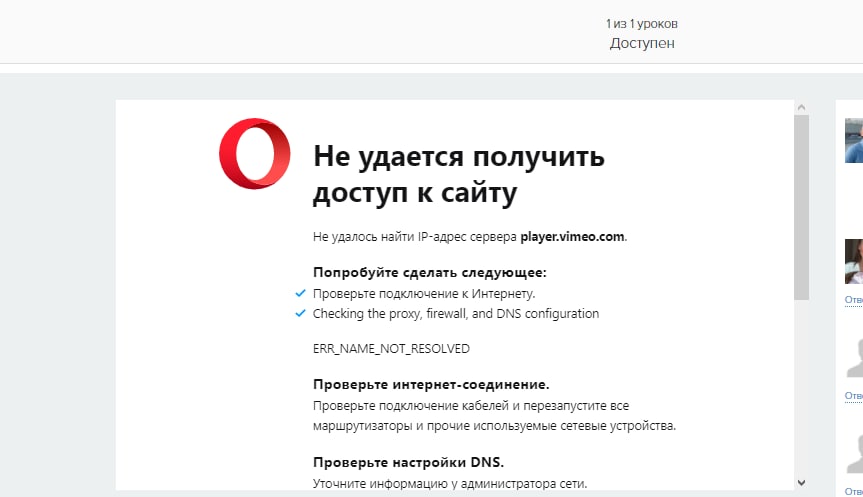The image size is (863, 497).
Task: Click "Проверьте подключение к Интернету." suggestion
Action: [424, 294]
